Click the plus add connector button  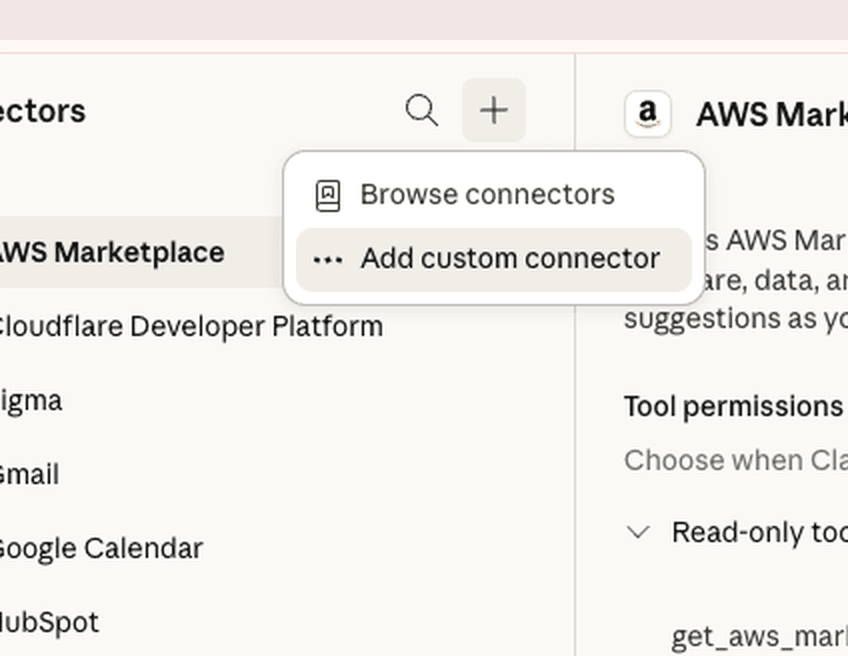(x=493, y=110)
